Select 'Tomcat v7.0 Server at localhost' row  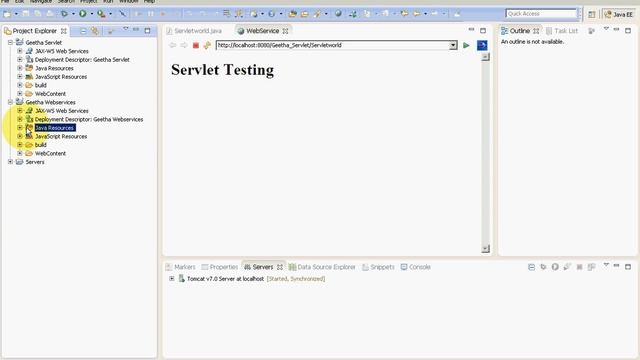[256, 279]
